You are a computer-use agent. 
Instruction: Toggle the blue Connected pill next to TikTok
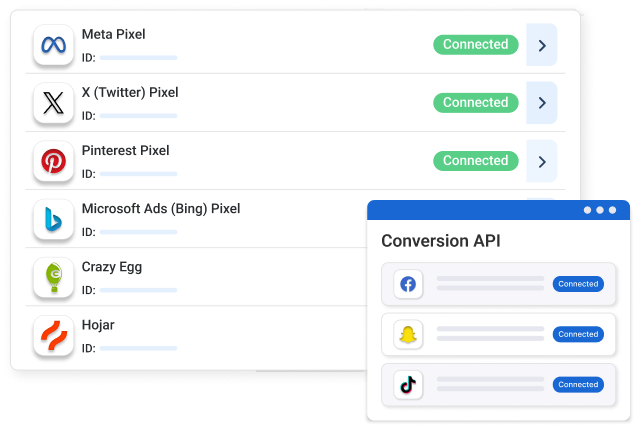coord(578,385)
